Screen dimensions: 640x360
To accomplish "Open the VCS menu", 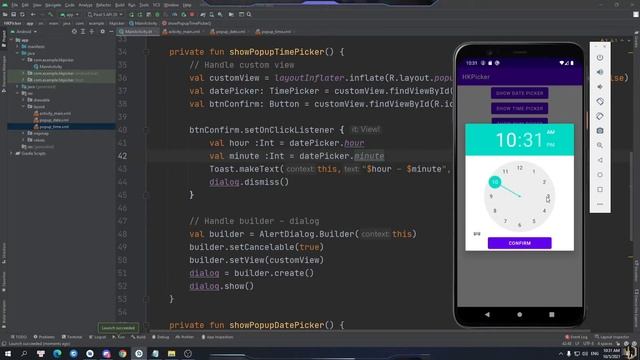I will click(x=157, y=5).
